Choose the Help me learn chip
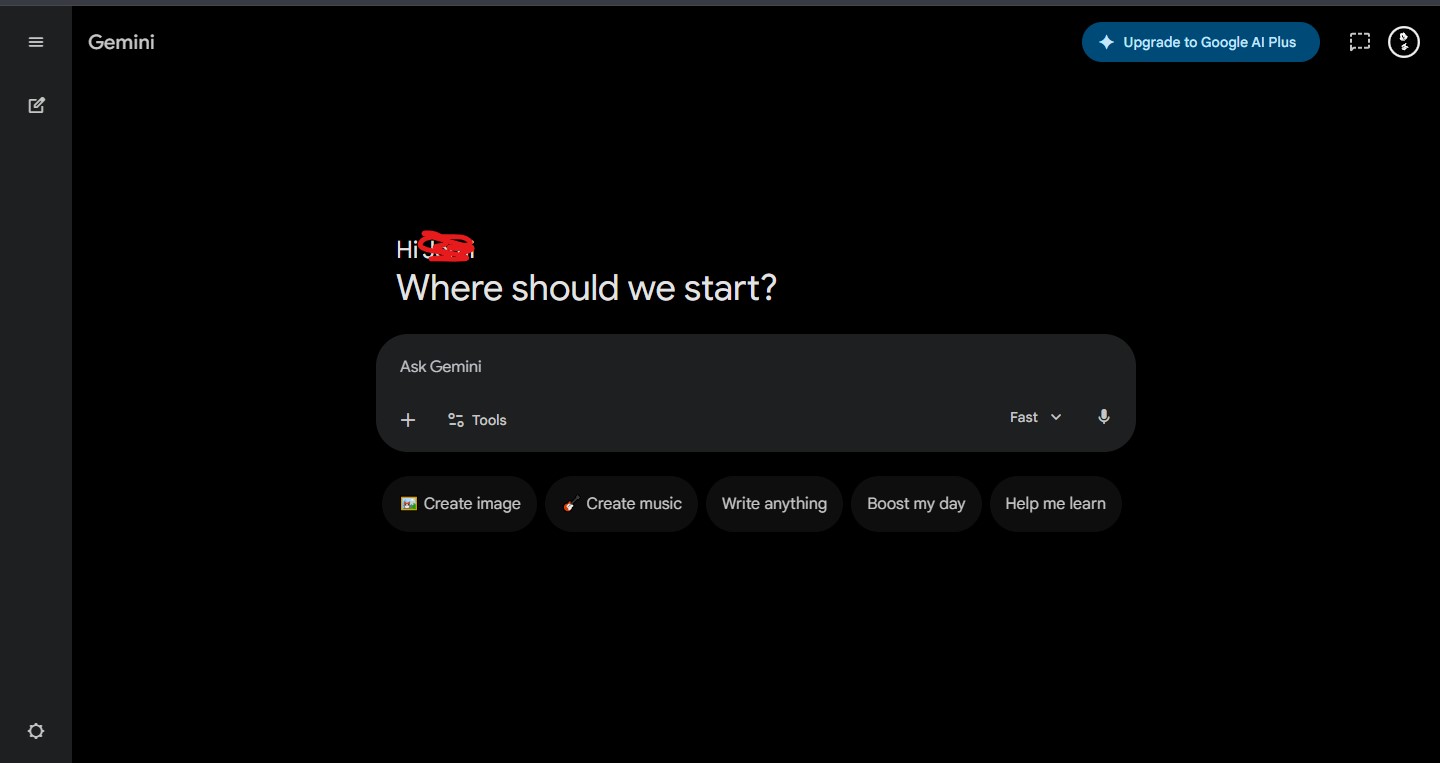1440x763 pixels. pos(1055,504)
